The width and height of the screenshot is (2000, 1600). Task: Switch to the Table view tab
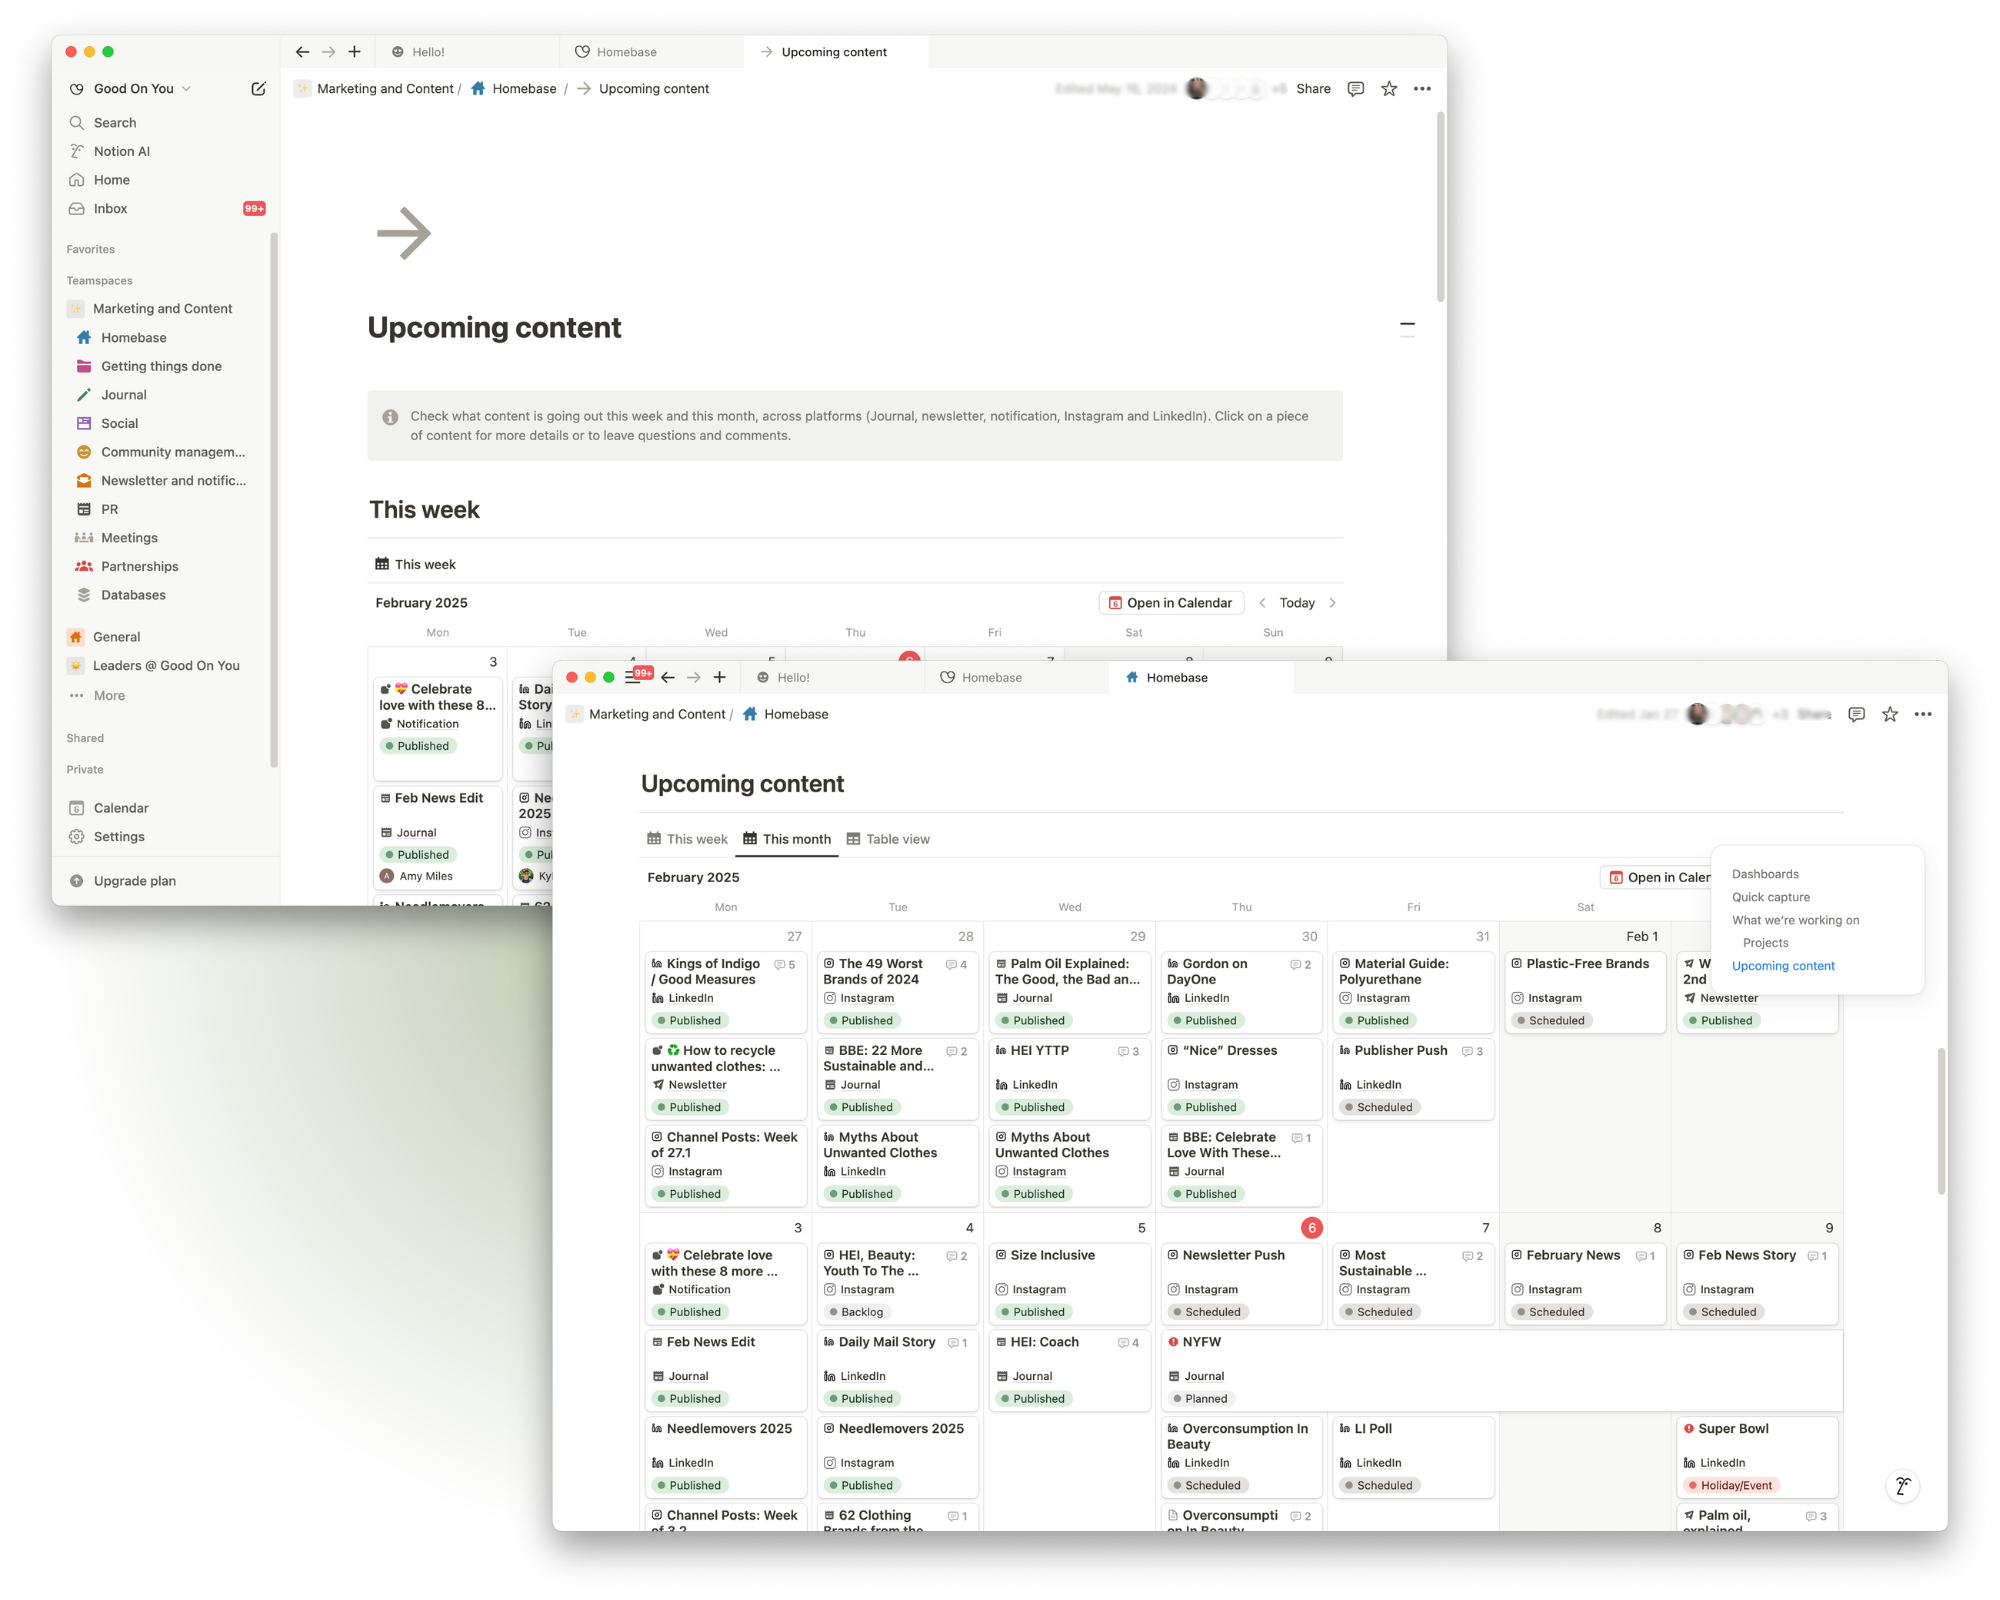click(888, 839)
